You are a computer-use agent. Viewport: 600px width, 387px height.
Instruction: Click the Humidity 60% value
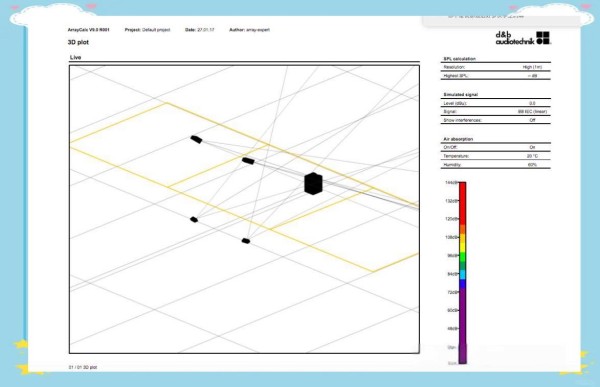pos(532,165)
